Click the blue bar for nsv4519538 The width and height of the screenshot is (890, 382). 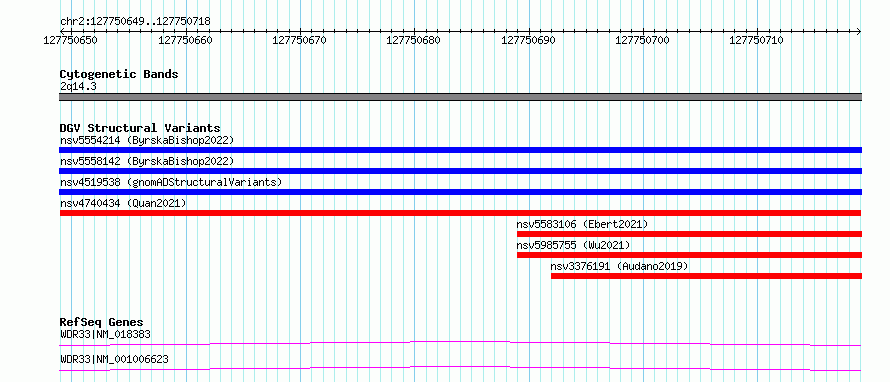pos(460,192)
